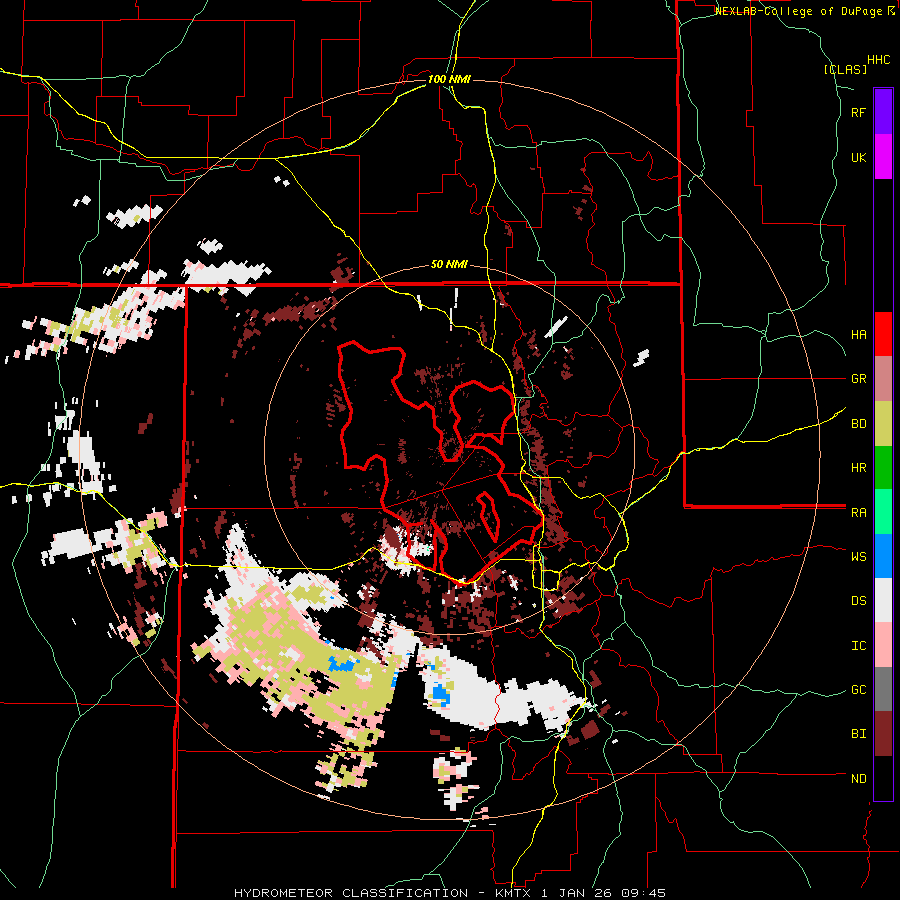Click the WS legend label
Viewport: 900px width, 900px height.
(x=858, y=557)
